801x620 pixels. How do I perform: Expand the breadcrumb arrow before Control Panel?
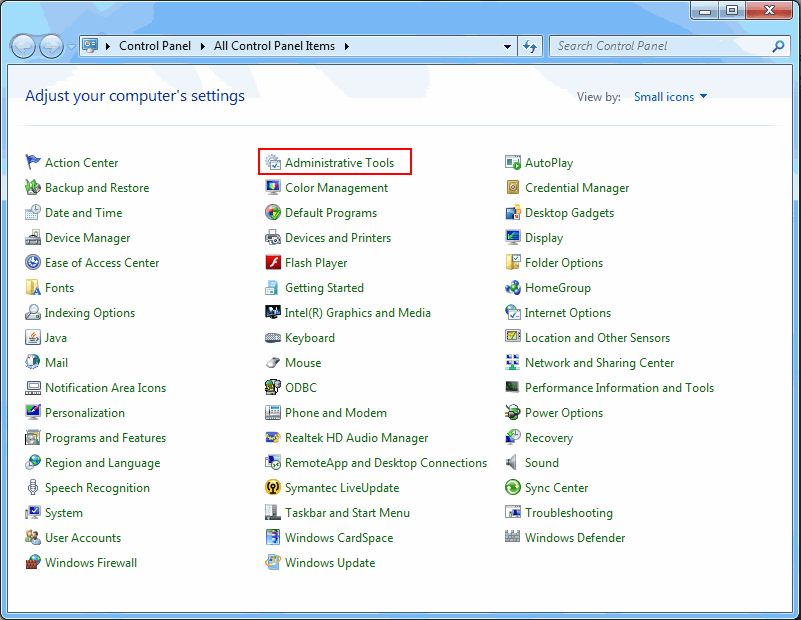pyautogui.click(x=108, y=46)
